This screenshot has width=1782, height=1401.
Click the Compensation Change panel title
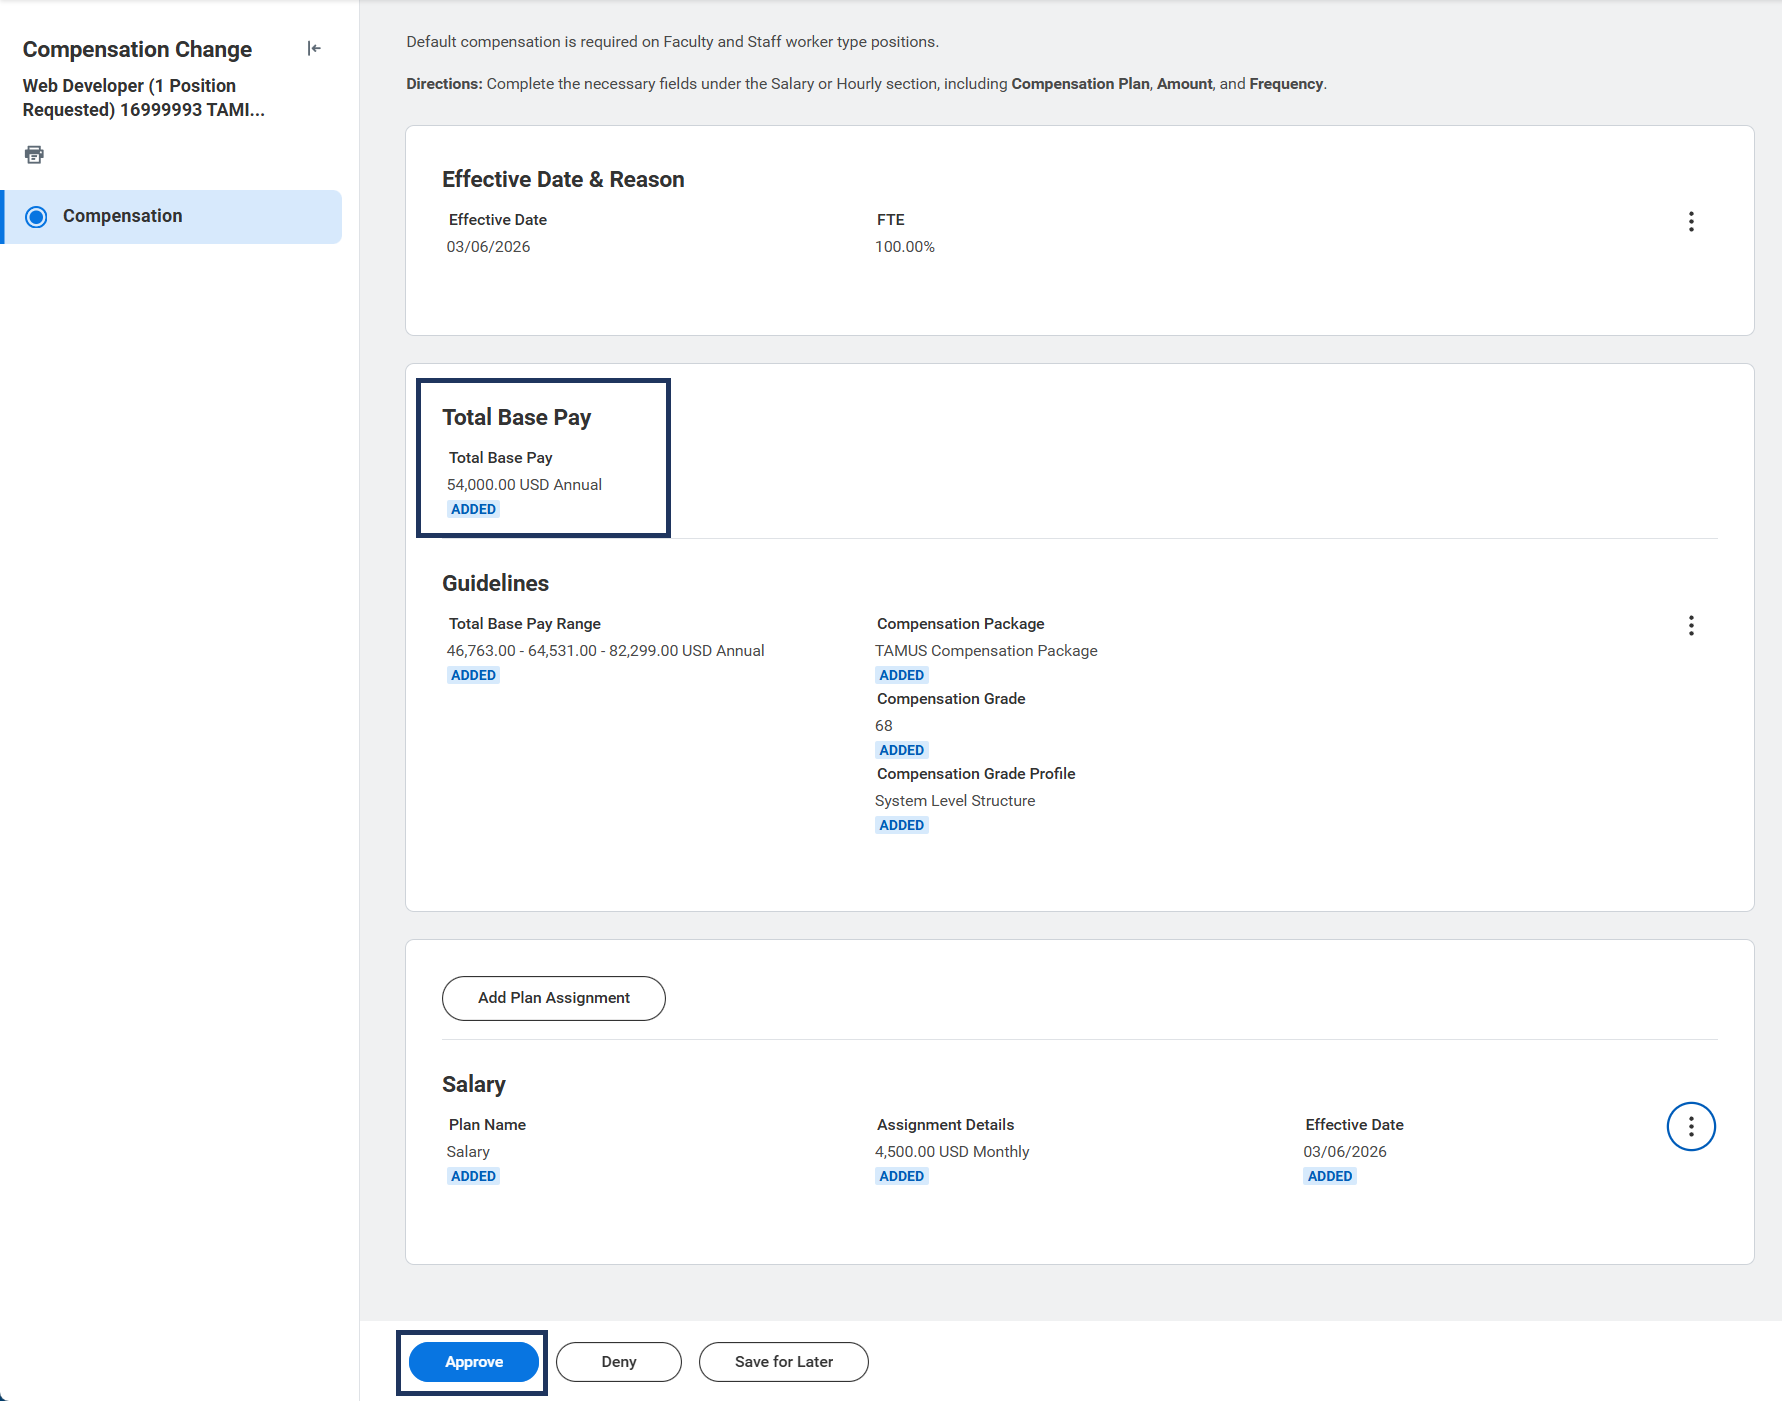pos(137,49)
